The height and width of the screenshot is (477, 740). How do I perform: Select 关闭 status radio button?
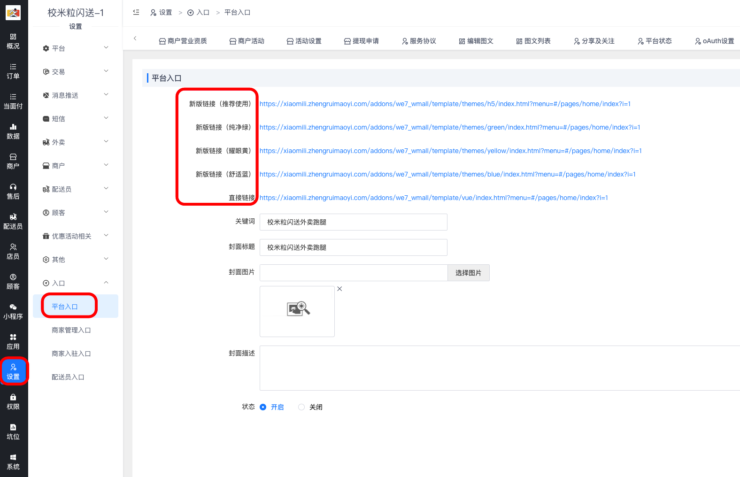click(302, 407)
